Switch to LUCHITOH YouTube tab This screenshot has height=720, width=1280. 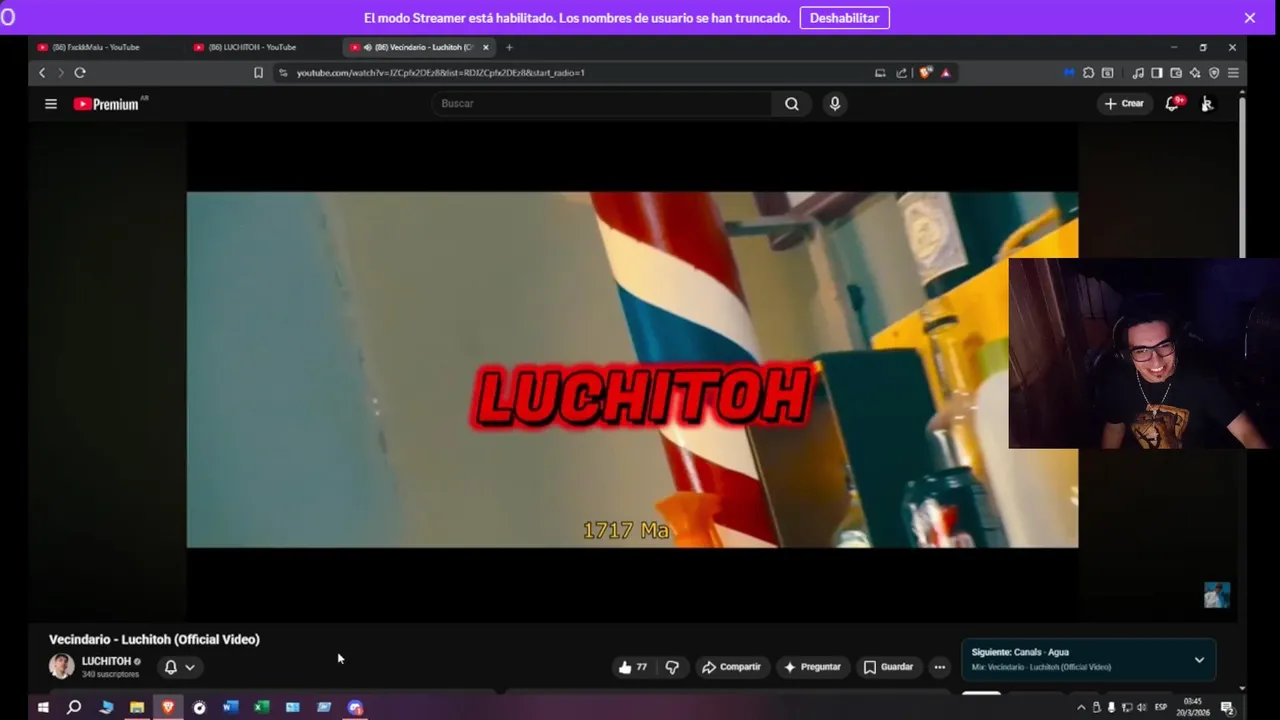[x=252, y=47]
